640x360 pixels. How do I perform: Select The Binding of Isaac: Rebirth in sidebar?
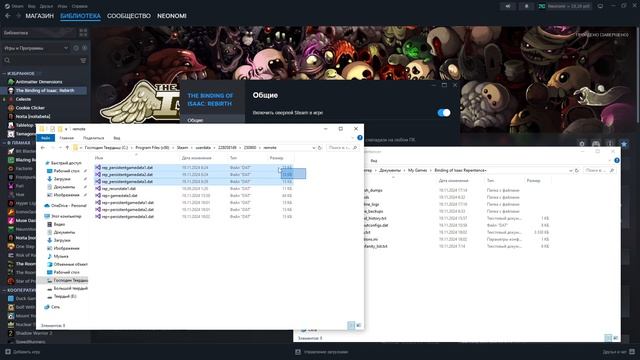pos(44,91)
